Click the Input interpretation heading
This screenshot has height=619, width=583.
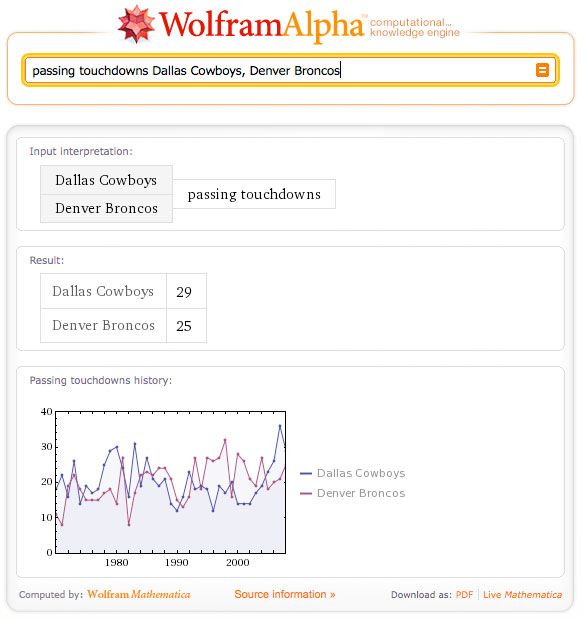[81, 151]
